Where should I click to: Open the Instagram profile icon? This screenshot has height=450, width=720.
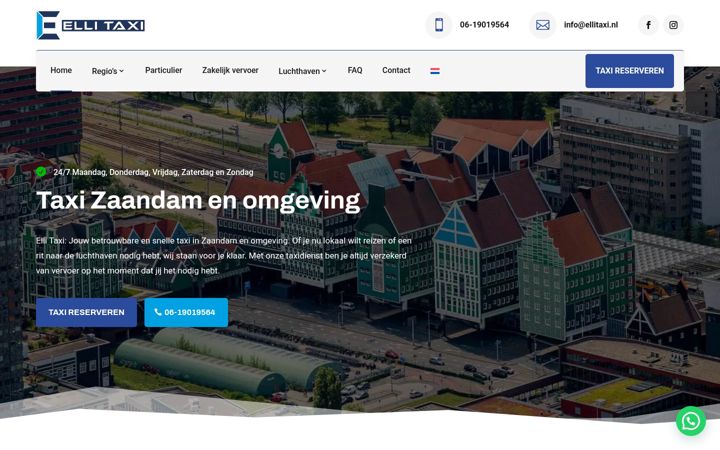pyautogui.click(x=673, y=25)
